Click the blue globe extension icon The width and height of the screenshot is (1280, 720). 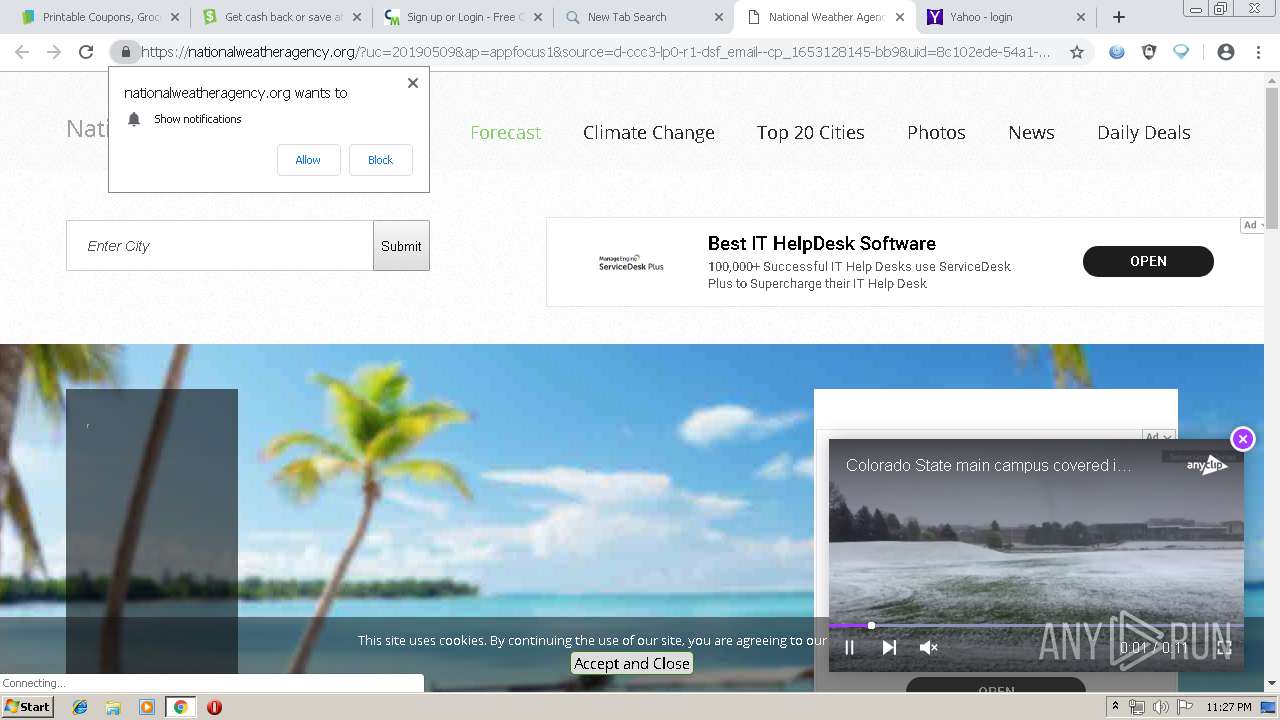1117,52
